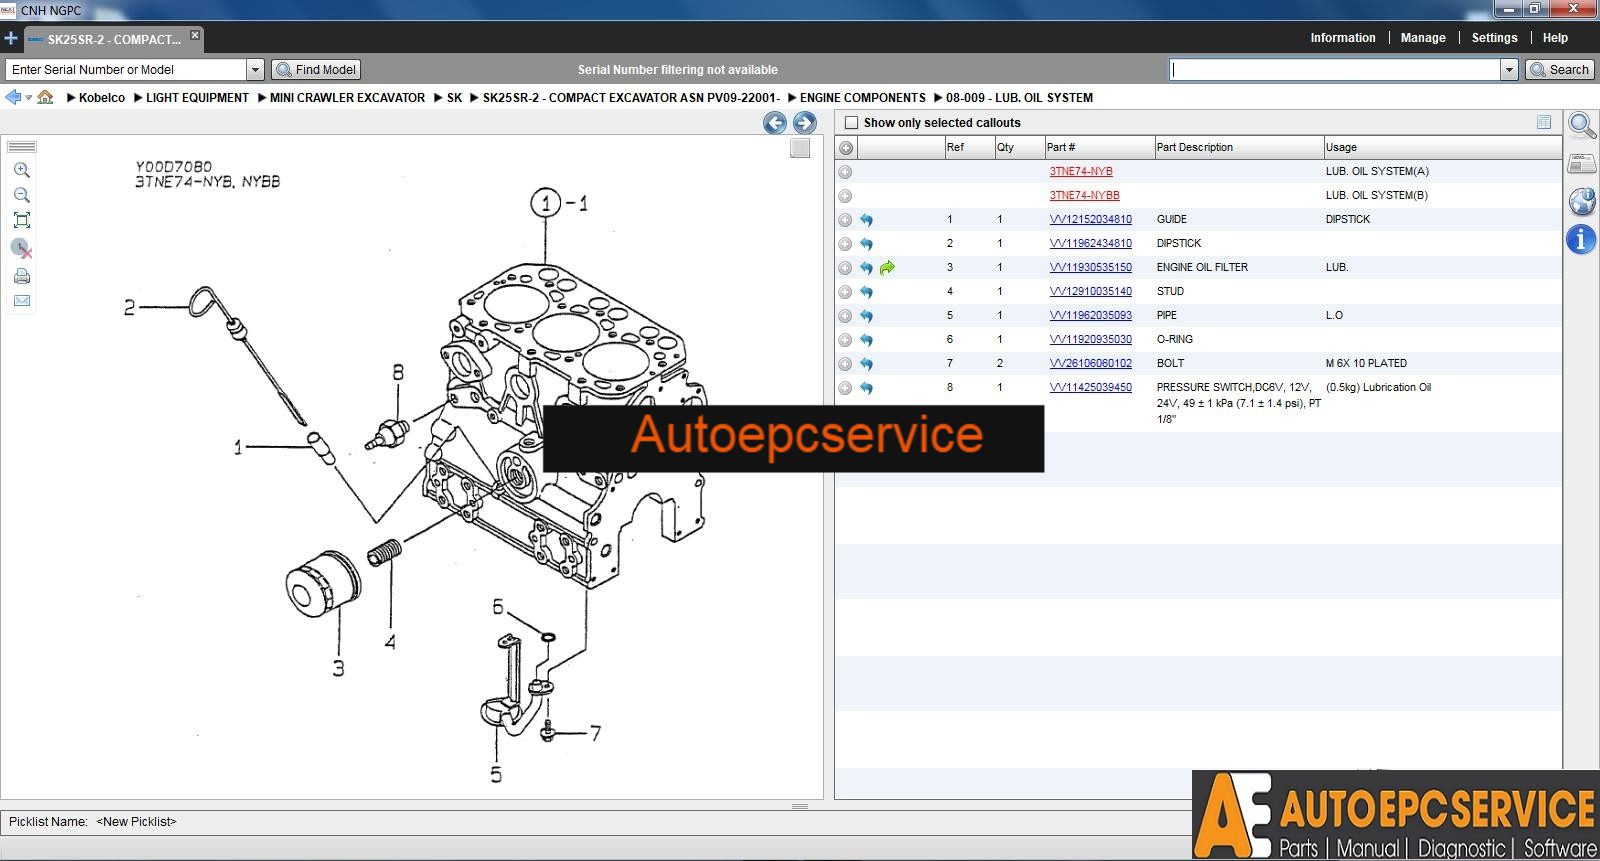The width and height of the screenshot is (1600, 861).
Task: Click the Find Model button
Action: pos(316,69)
